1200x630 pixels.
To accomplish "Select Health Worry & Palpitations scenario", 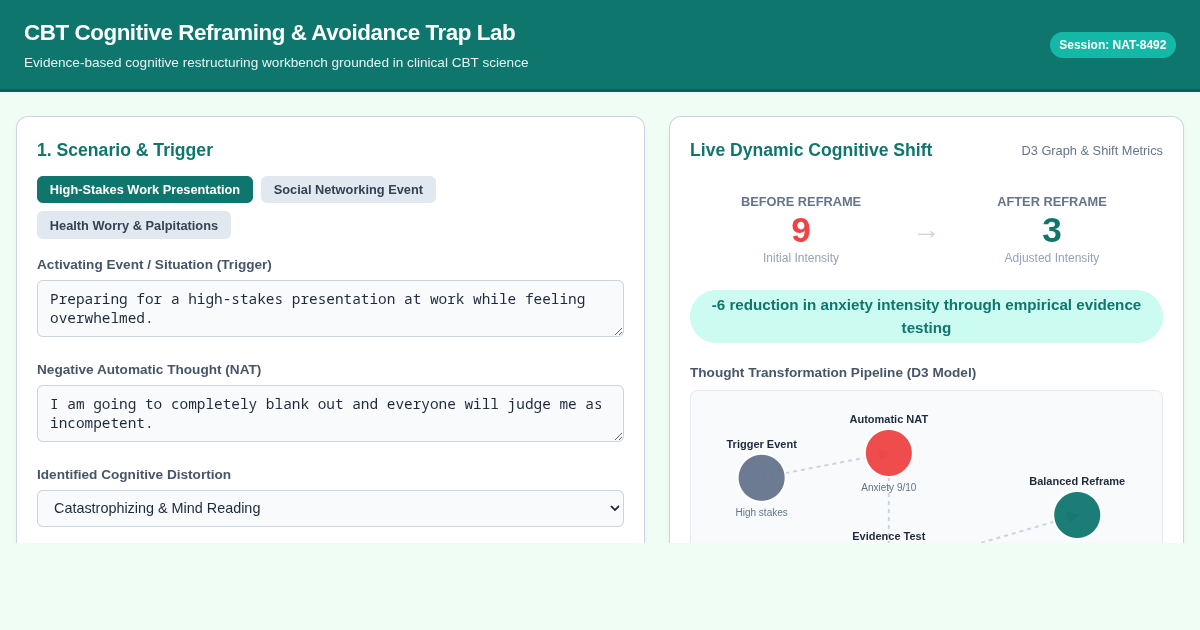I will pos(134,225).
